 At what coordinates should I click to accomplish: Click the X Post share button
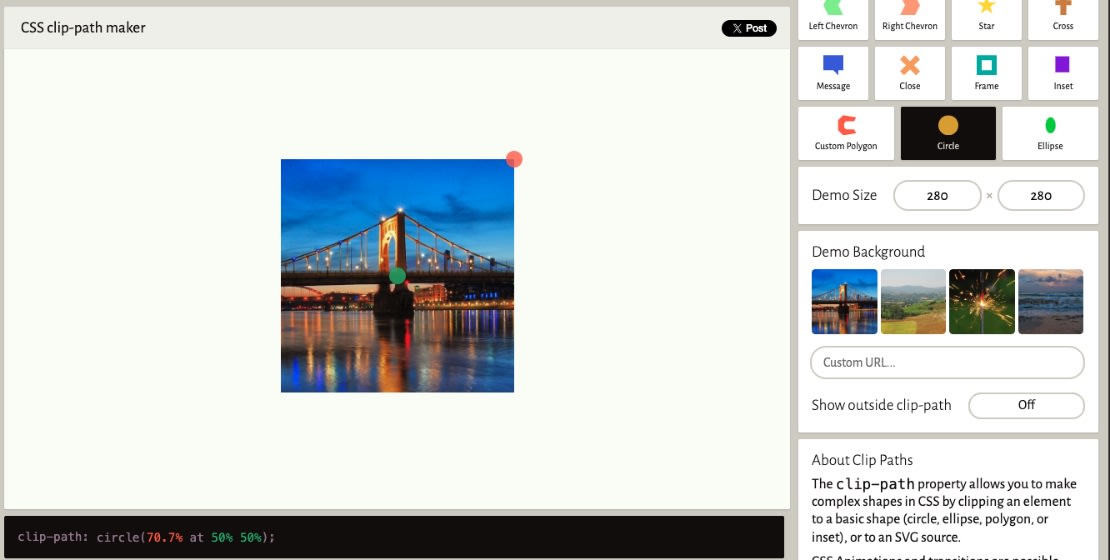click(x=749, y=28)
